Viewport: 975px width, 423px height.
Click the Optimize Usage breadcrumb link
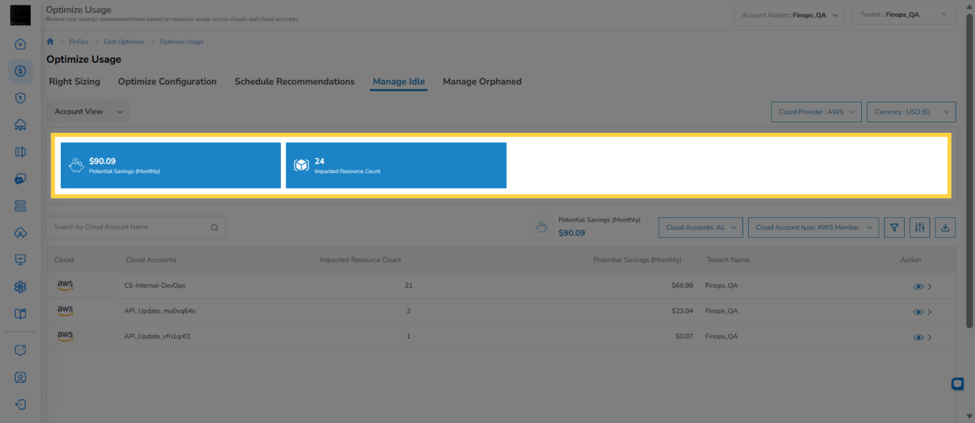click(x=182, y=42)
